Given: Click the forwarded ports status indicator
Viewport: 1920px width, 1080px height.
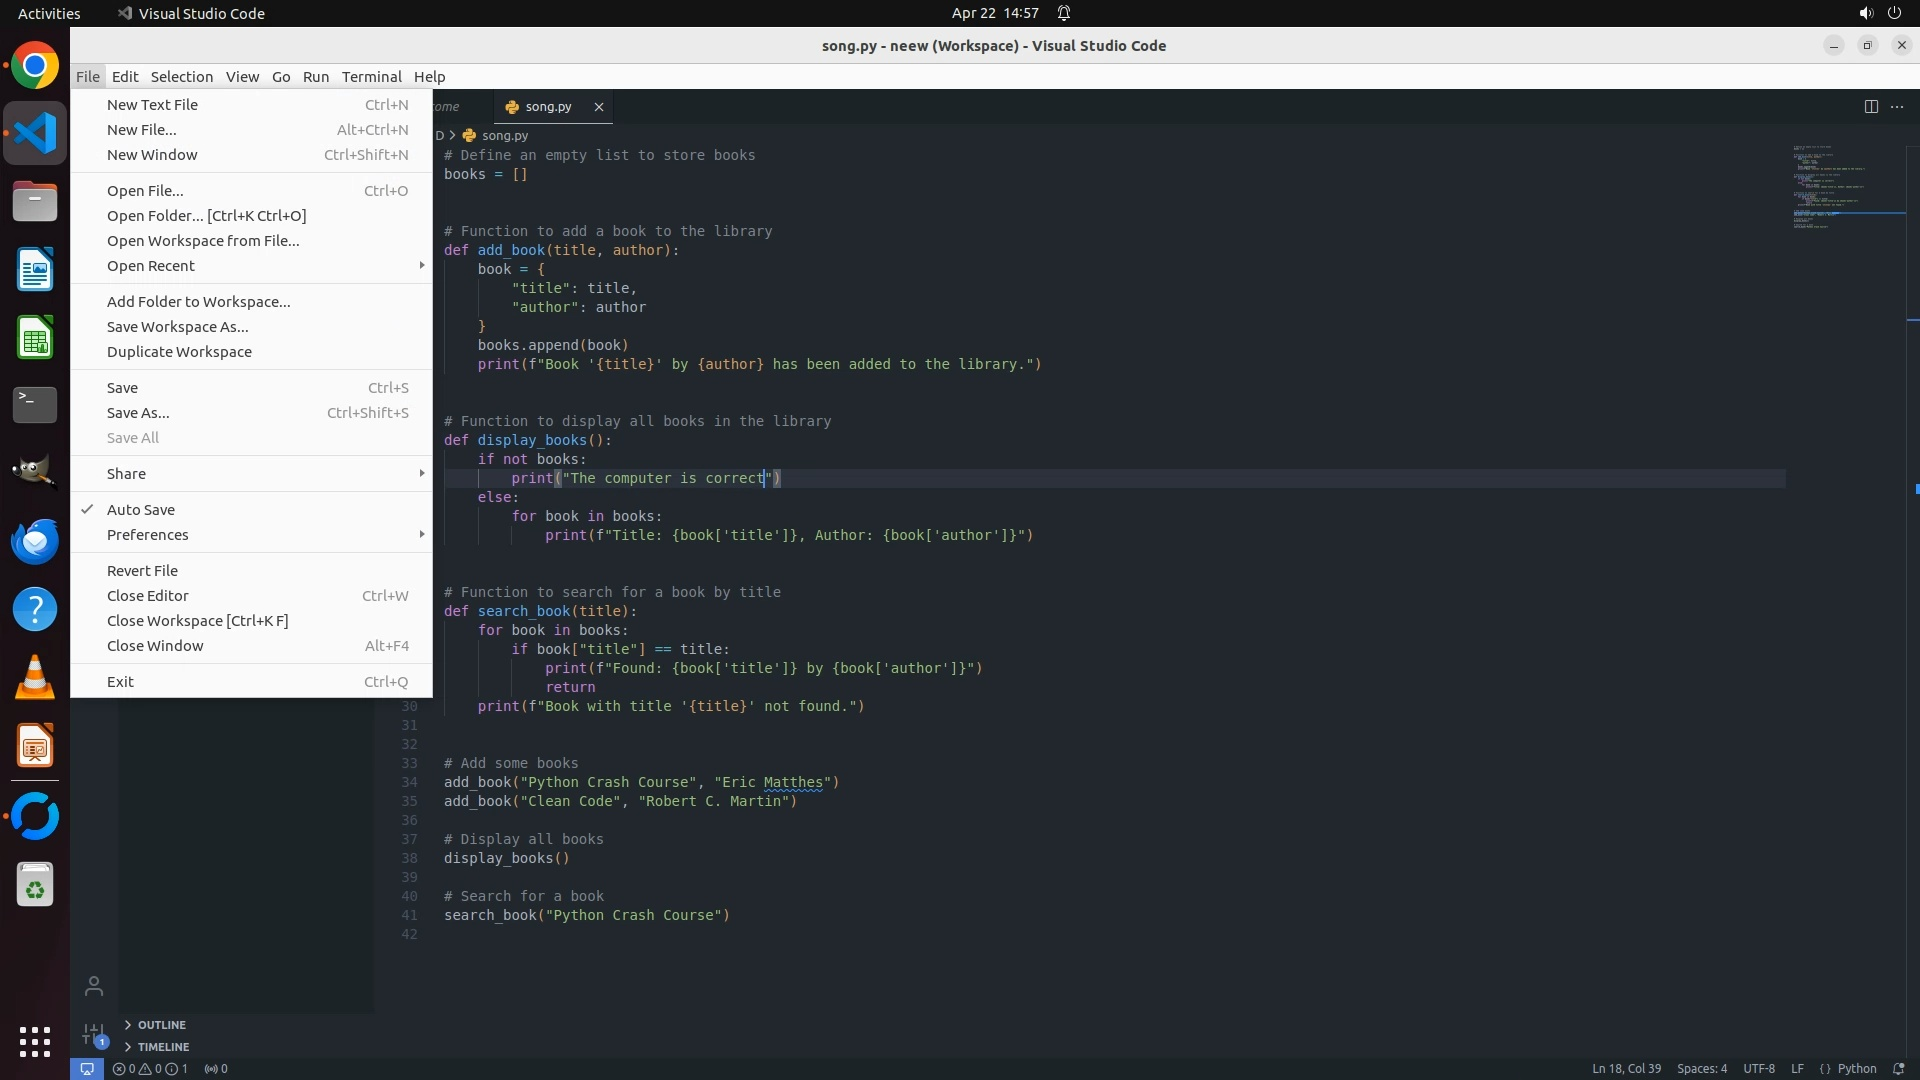Looking at the screenshot, I should pos(216,1068).
